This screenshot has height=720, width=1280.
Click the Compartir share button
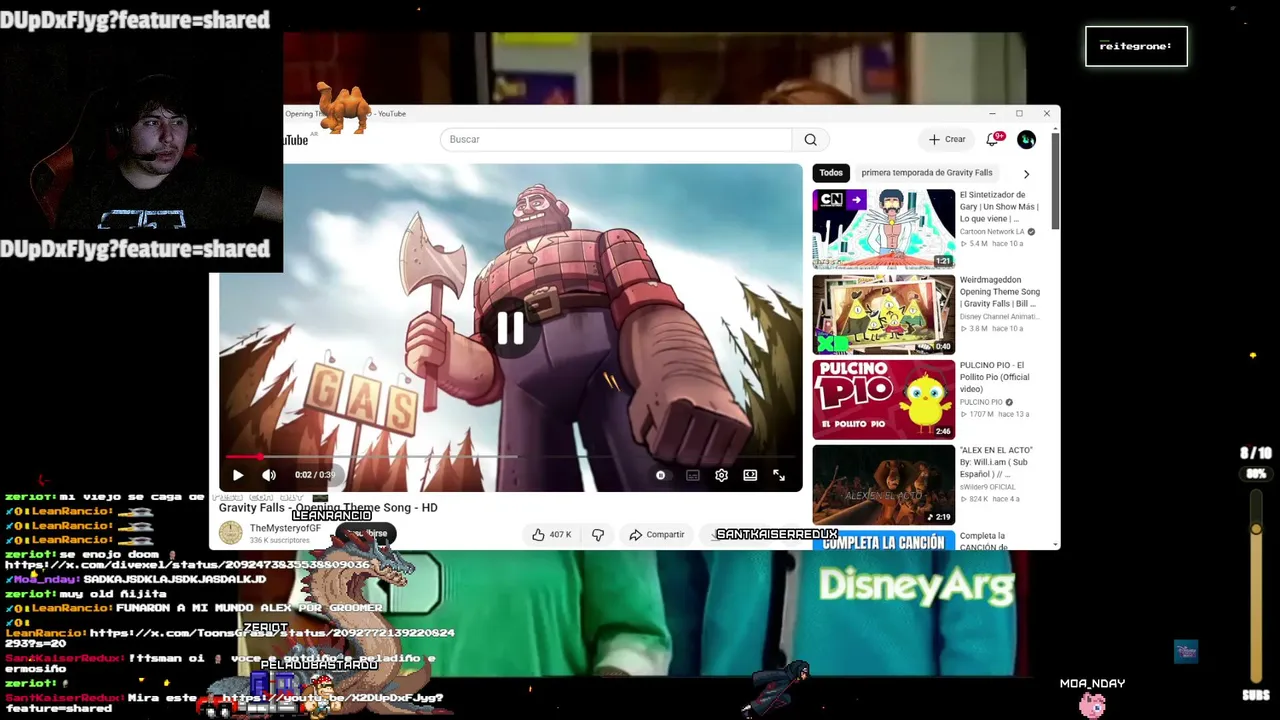click(x=657, y=535)
